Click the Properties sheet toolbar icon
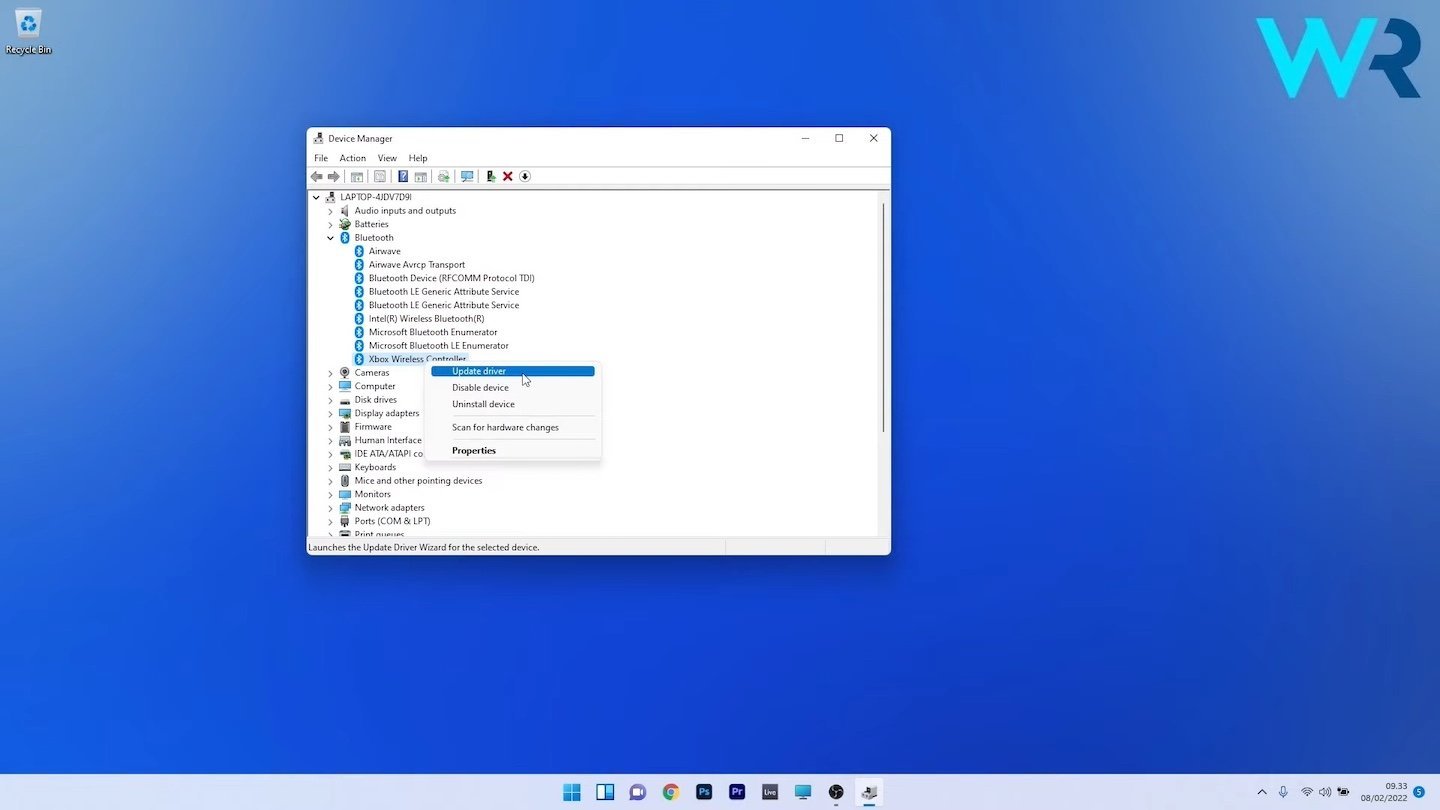Image resolution: width=1440 pixels, height=810 pixels. click(380, 176)
